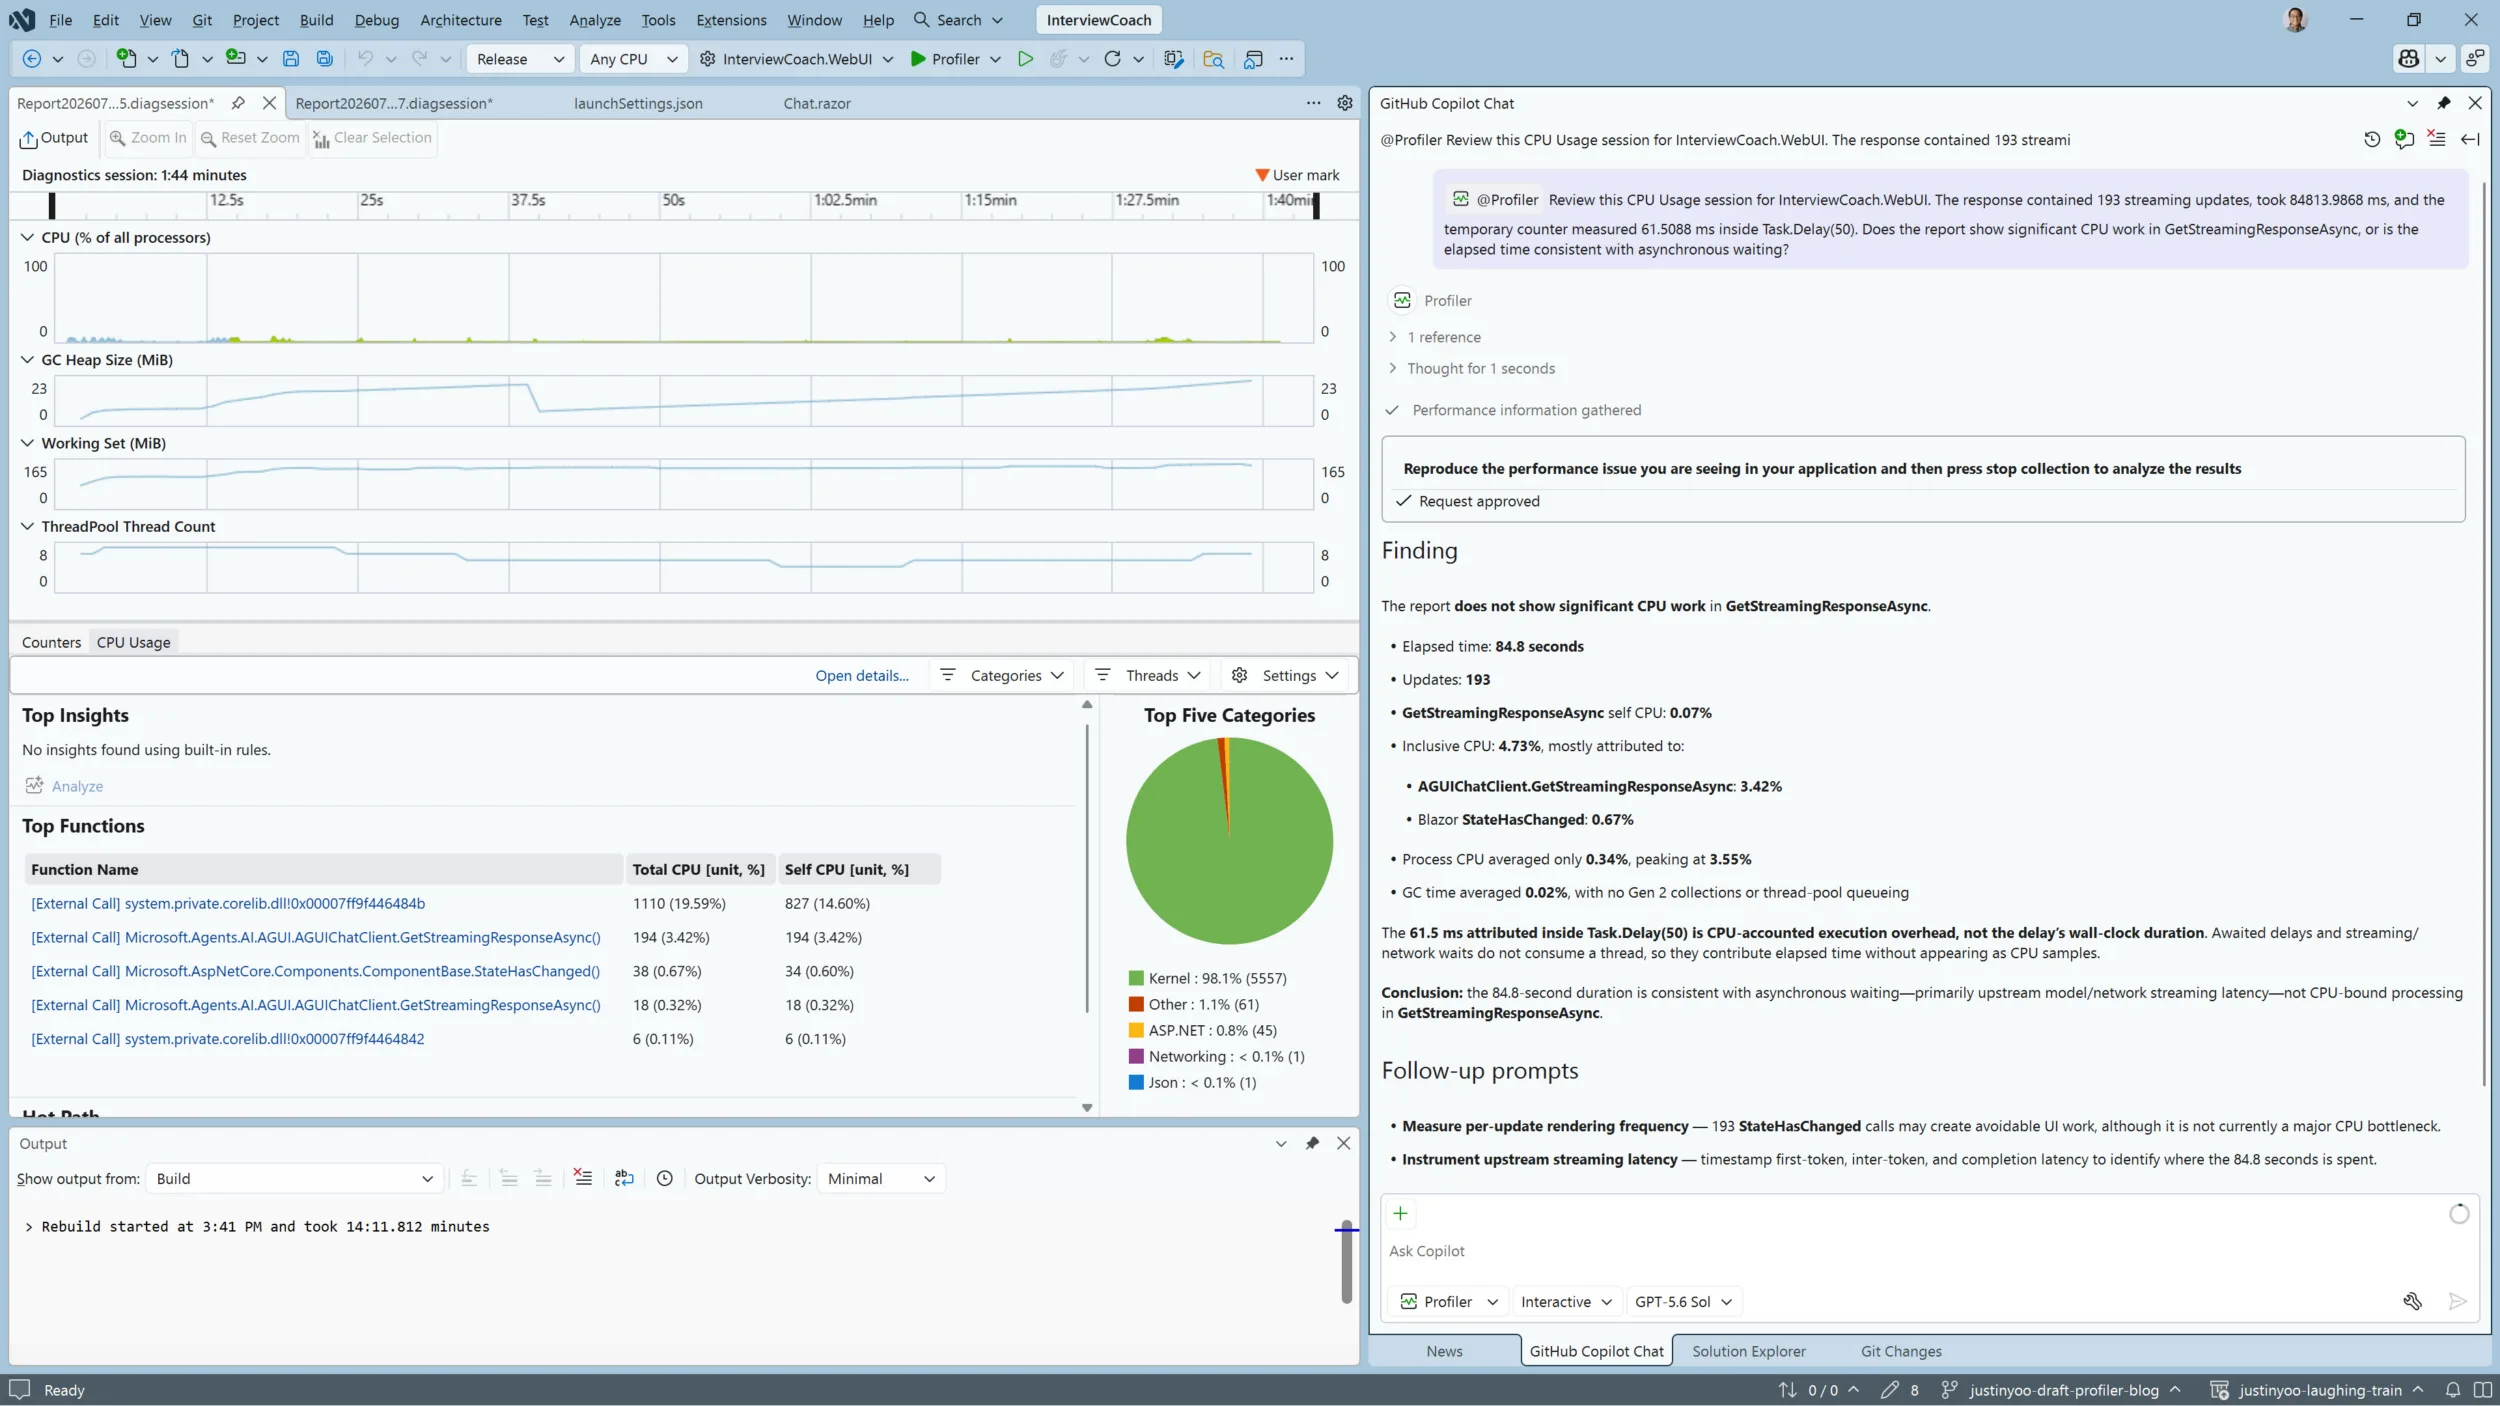
Task: Click the New Item toolbar icon
Action: (126, 58)
